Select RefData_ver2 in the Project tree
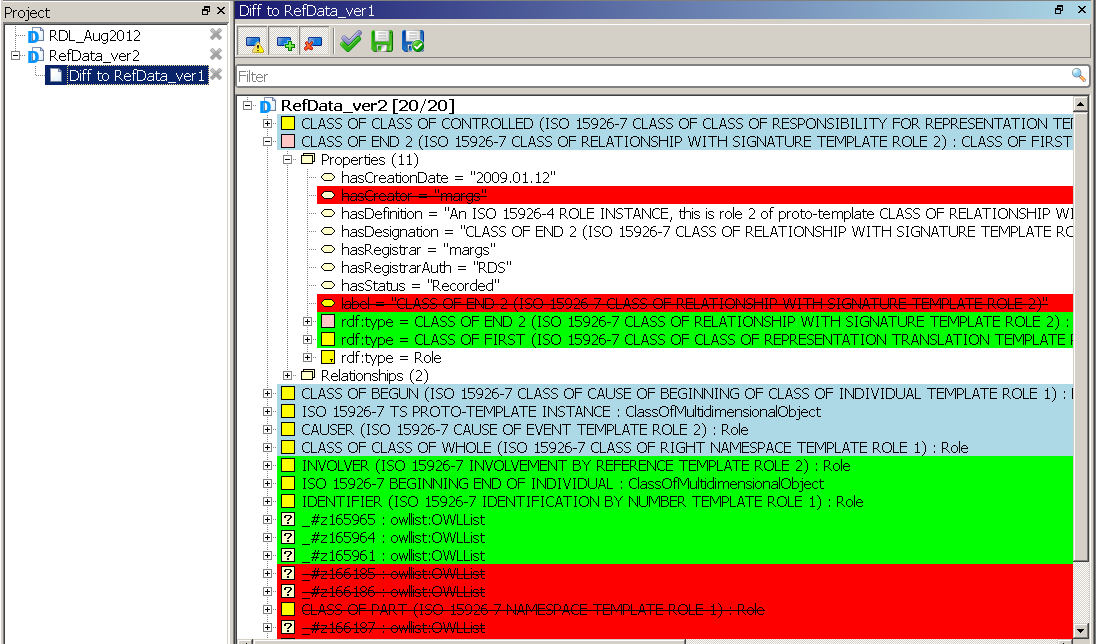This screenshot has height=644, width=1096. tap(94, 55)
